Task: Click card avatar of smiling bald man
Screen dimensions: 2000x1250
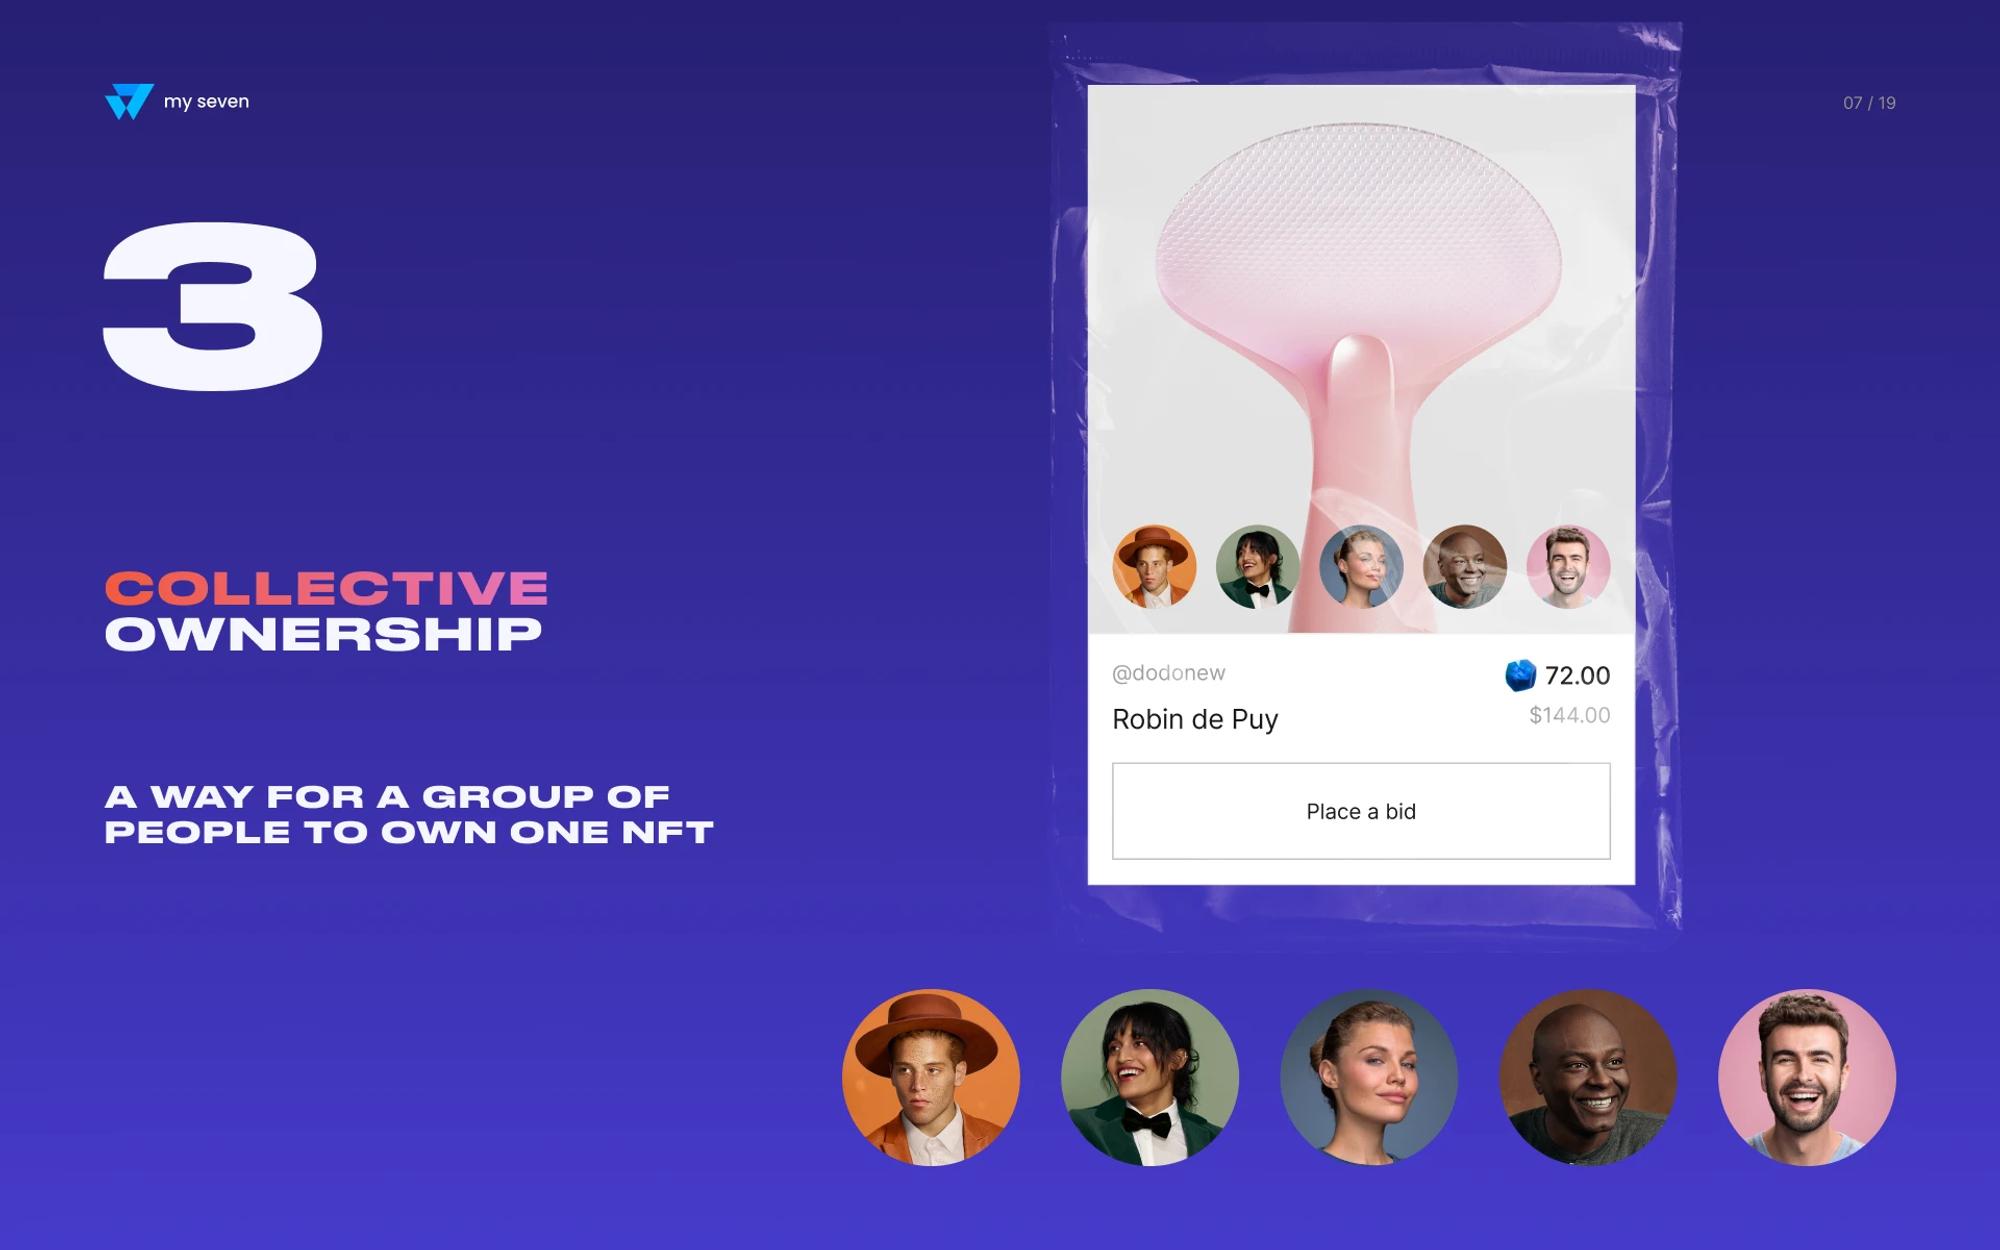Action: 1465,566
